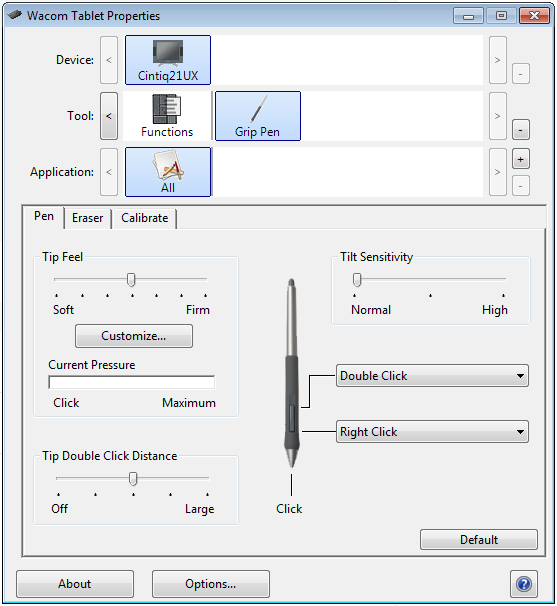Screen dimensions: 557x606
Task: Click the pen illustration image
Action: pyautogui.click(x=292, y=373)
